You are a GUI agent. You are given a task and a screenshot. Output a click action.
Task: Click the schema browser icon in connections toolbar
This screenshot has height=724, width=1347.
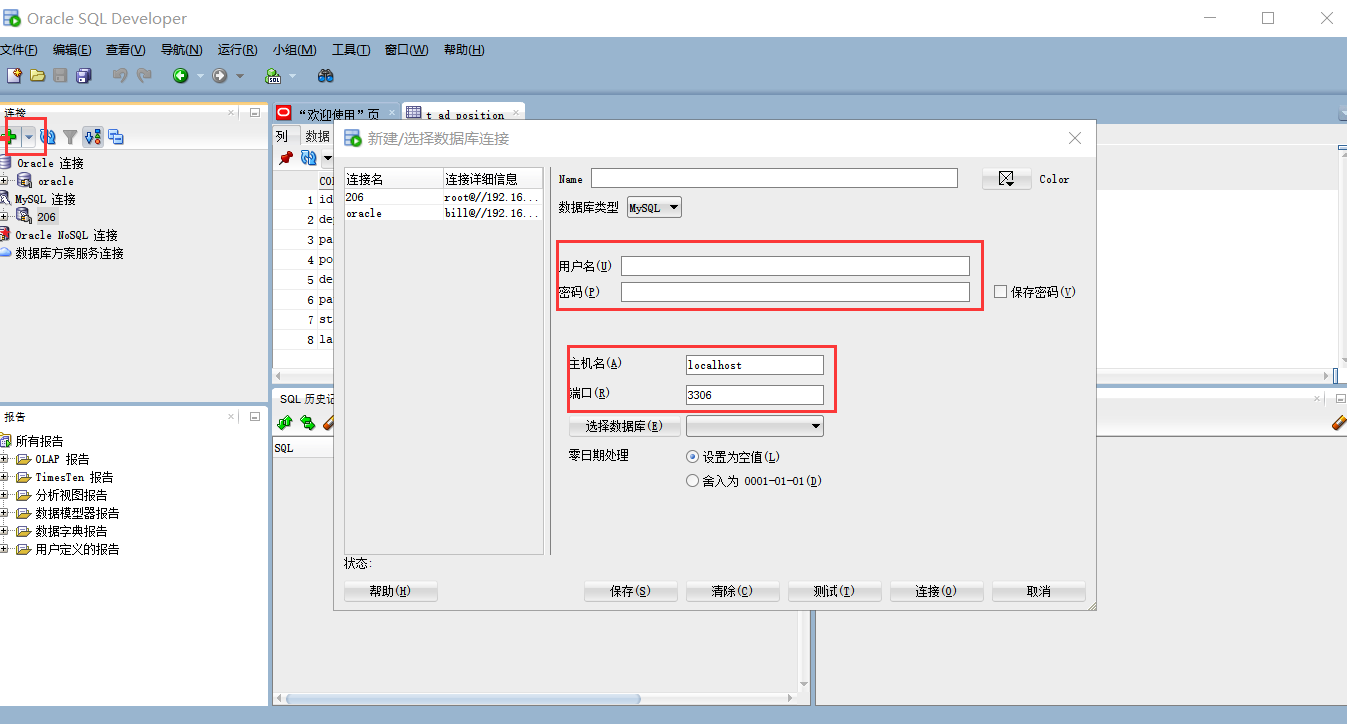(93, 137)
